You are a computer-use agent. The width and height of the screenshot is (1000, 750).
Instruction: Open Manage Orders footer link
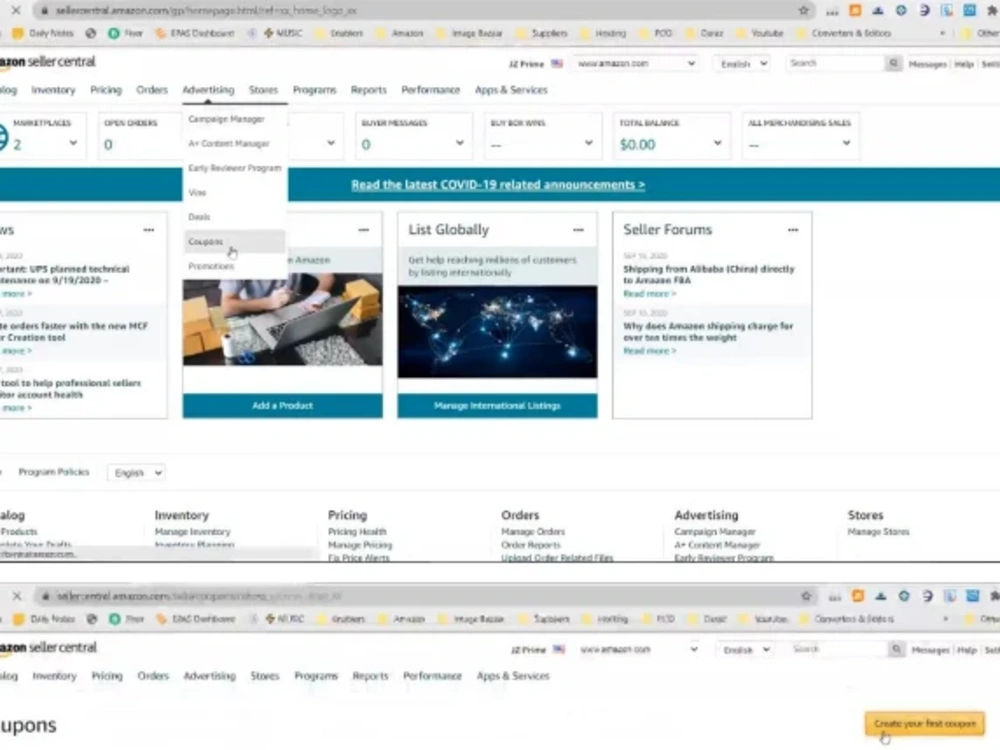click(x=533, y=532)
